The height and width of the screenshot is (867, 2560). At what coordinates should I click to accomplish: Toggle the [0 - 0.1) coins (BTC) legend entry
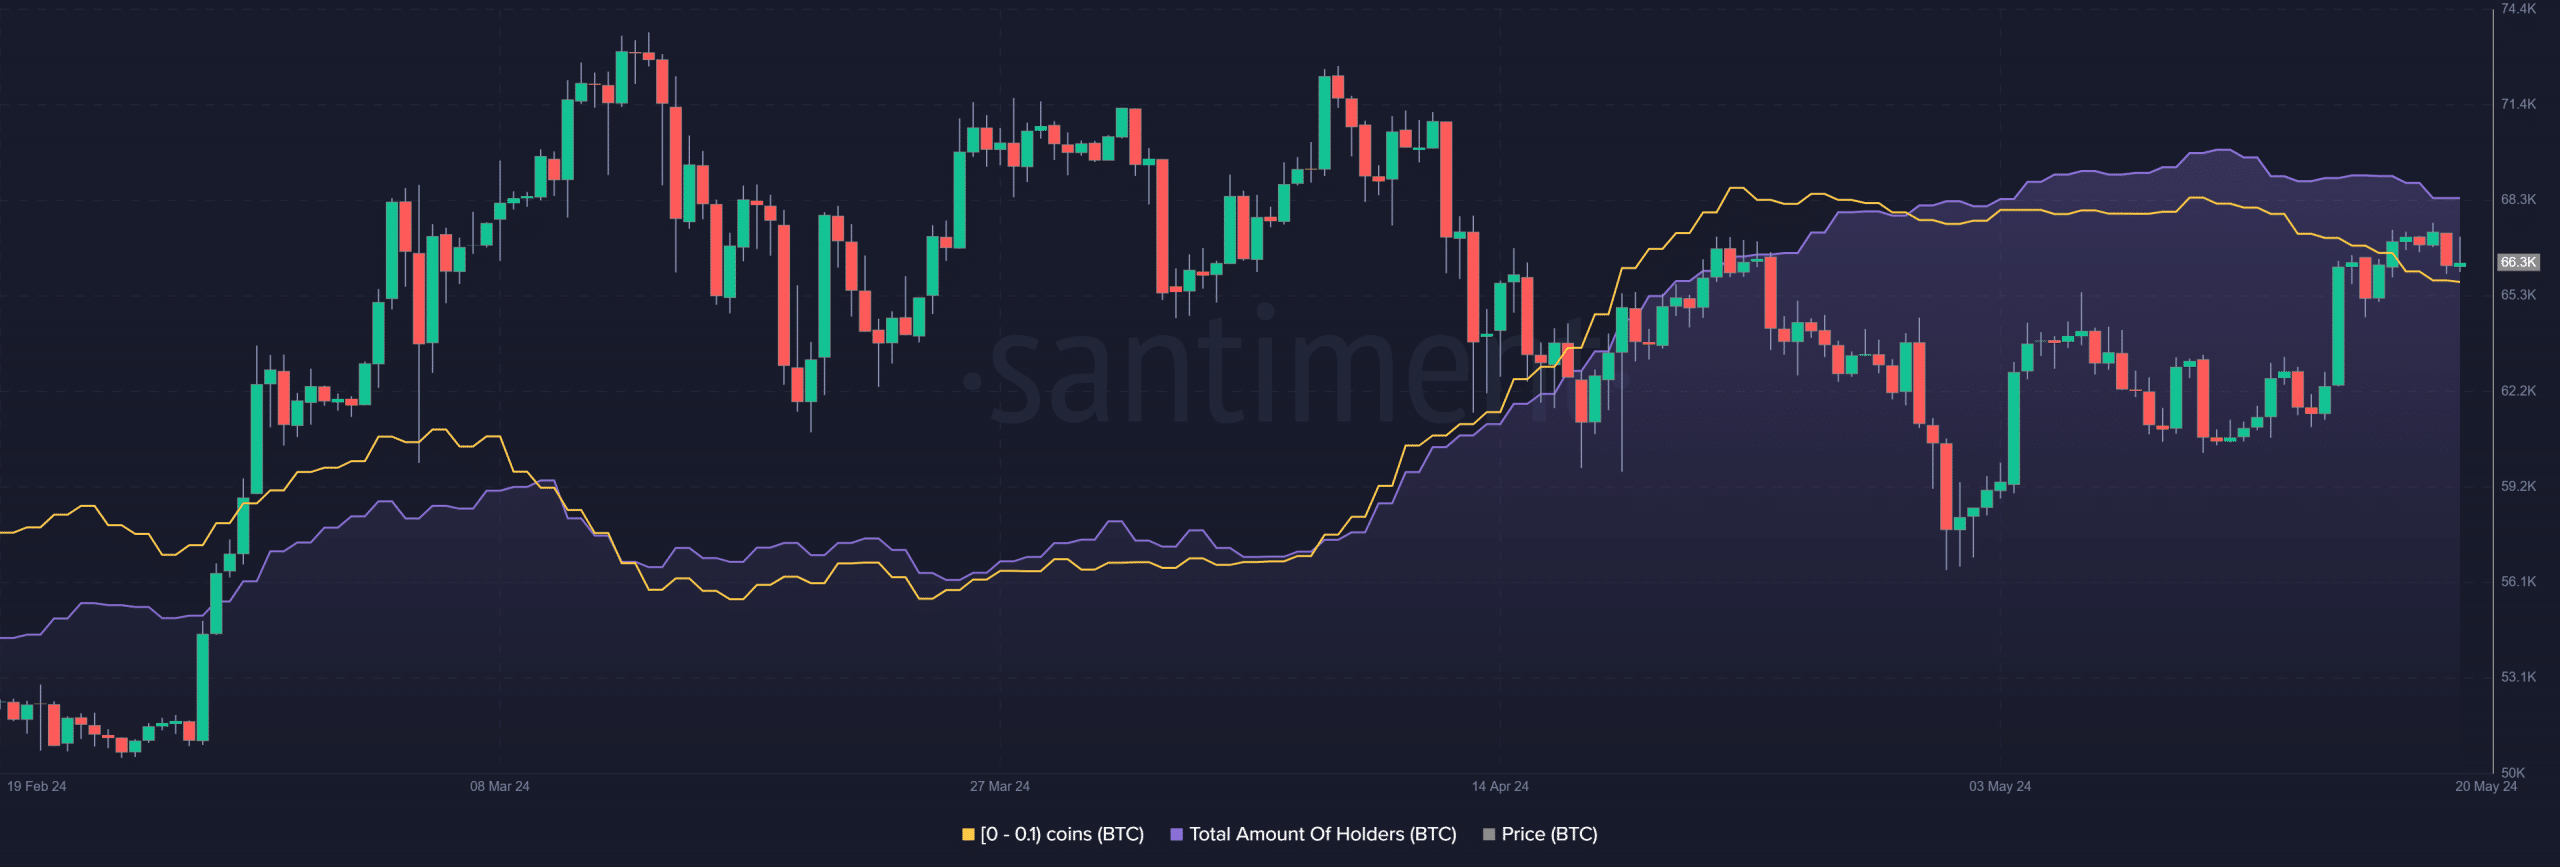[1053, 834]
